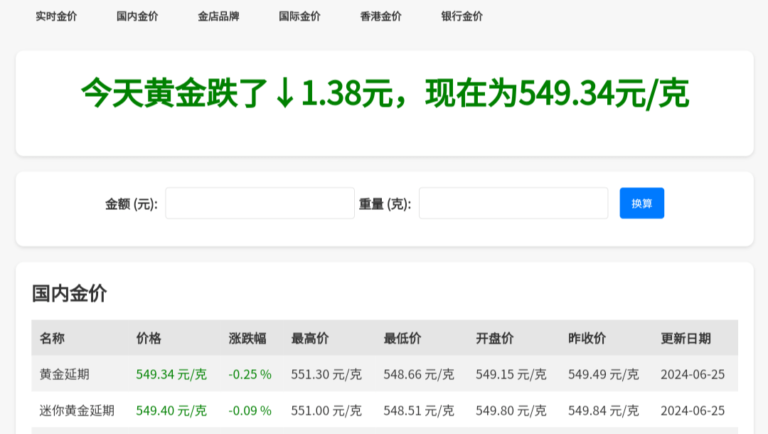Viewport: 768px width, 434px height.
Task: Select the 黄金延期 table row name
Action: pos(64,374)
